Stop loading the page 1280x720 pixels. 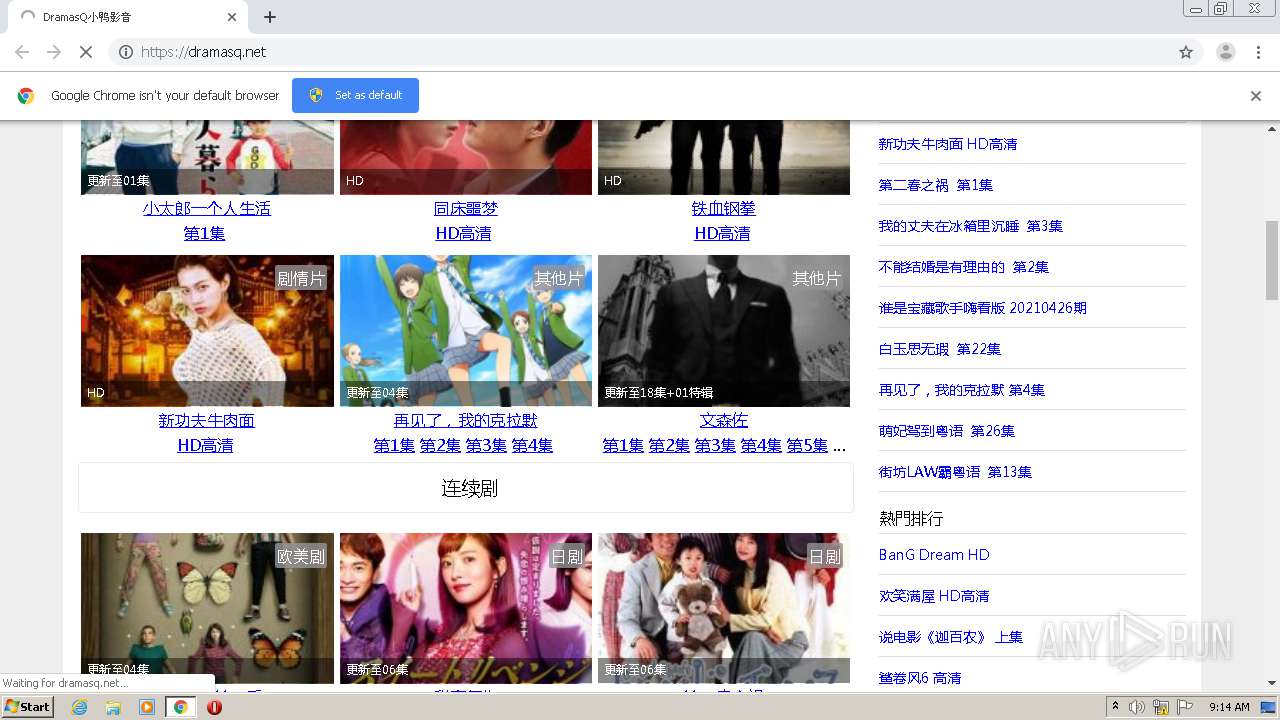86,52
